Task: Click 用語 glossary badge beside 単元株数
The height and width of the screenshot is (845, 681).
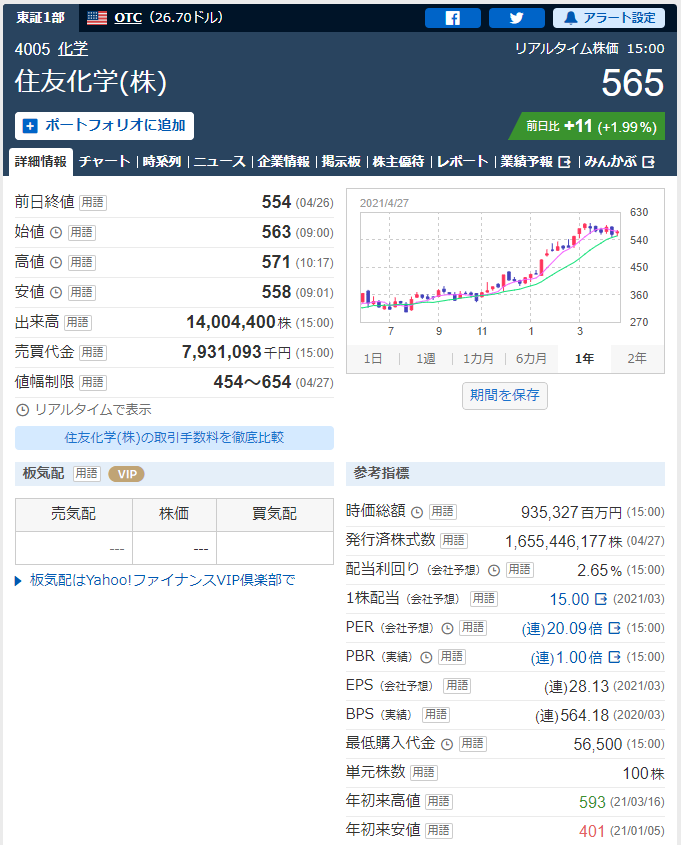Action: click(x=424, y=773)
